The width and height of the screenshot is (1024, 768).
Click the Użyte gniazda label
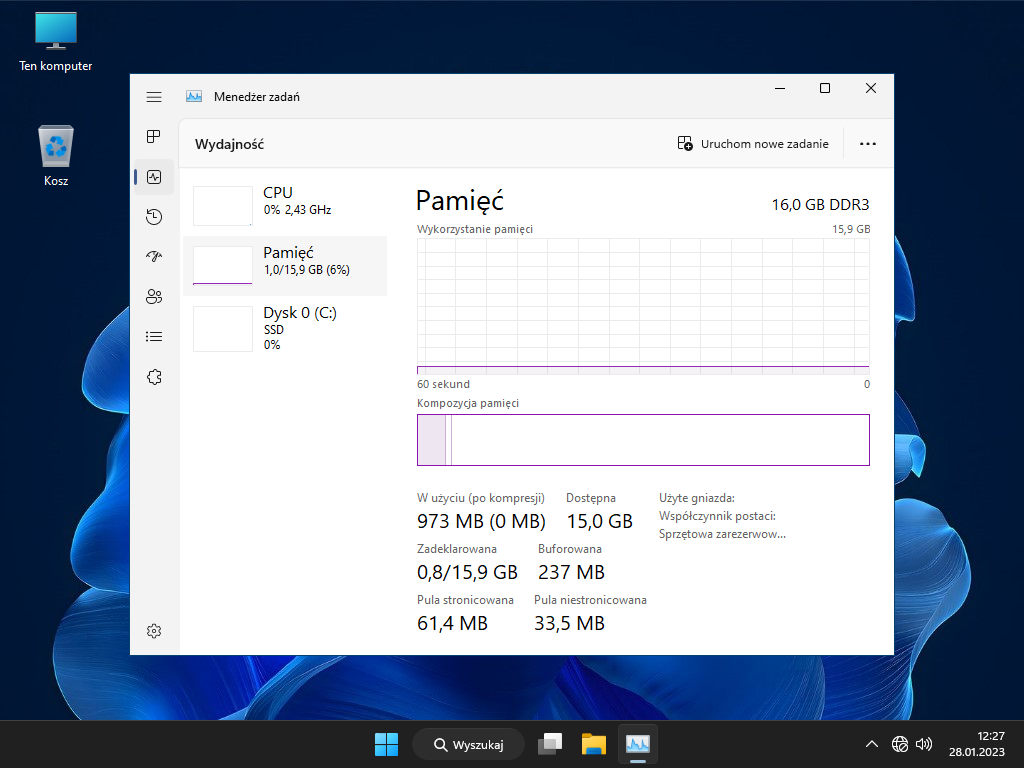697,498
